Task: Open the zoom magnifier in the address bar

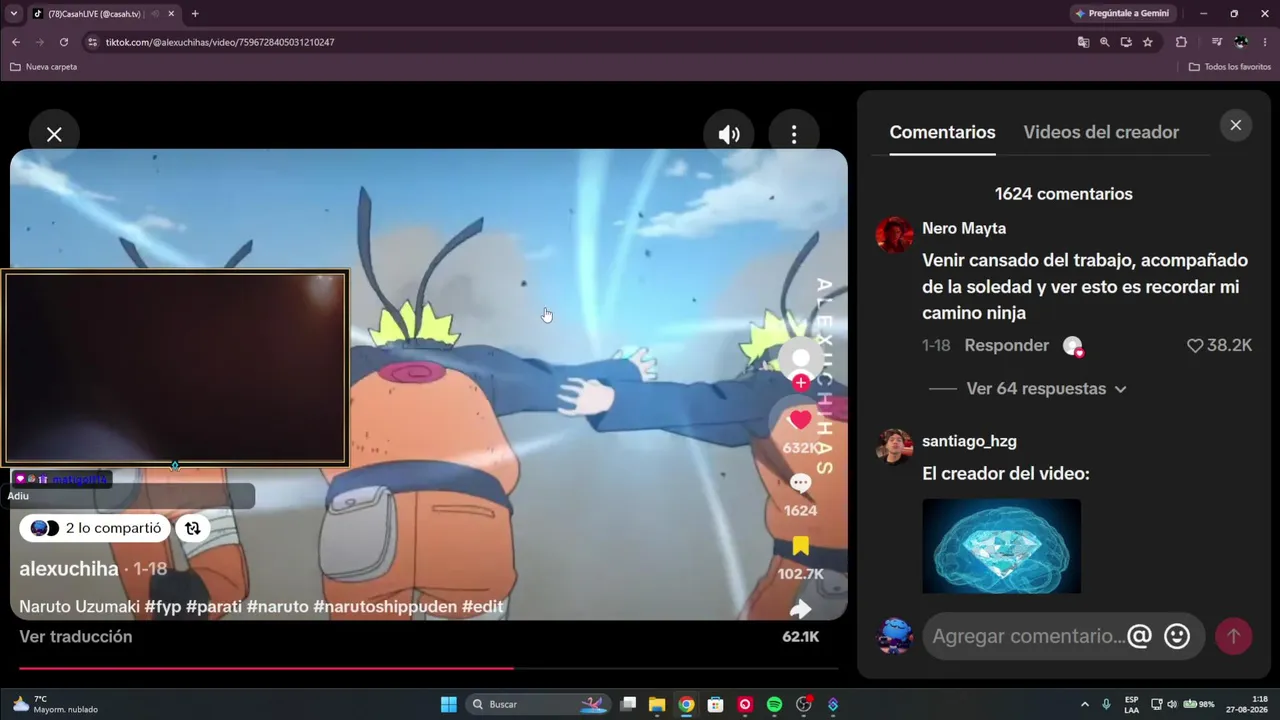Action: coord(1105,42)
